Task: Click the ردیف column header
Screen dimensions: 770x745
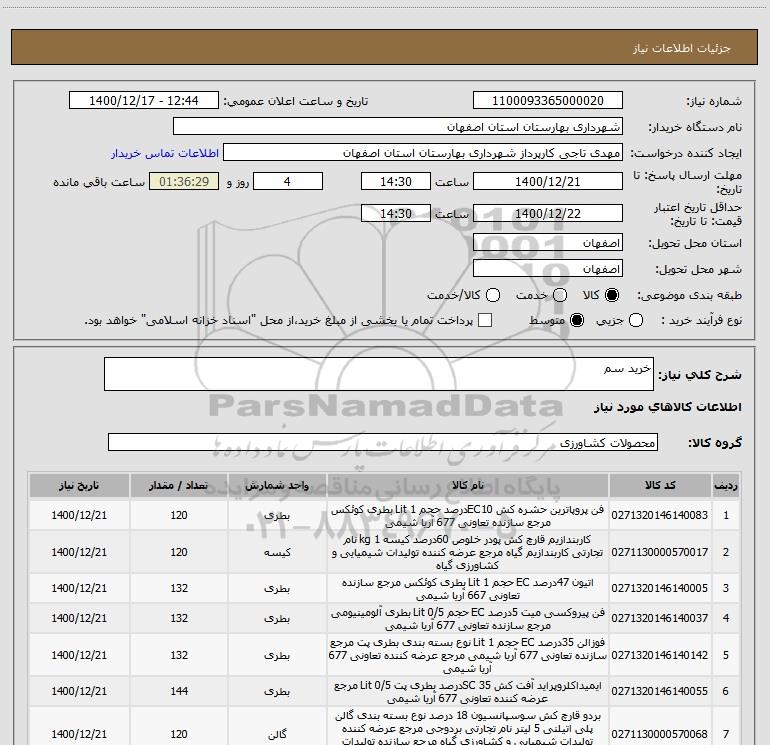Action: (x=726, y=486)
